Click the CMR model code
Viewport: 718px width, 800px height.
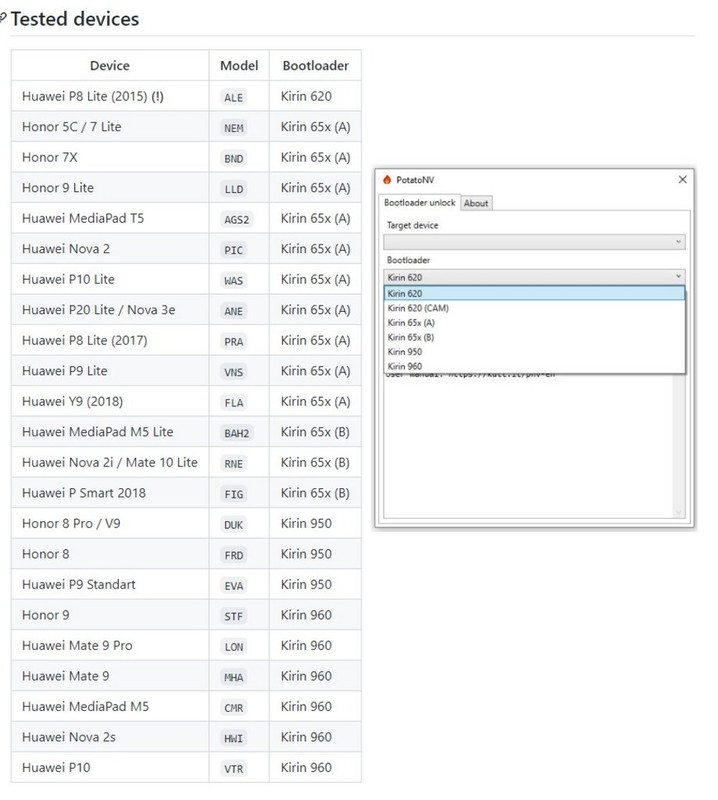[x=234, y=708]
